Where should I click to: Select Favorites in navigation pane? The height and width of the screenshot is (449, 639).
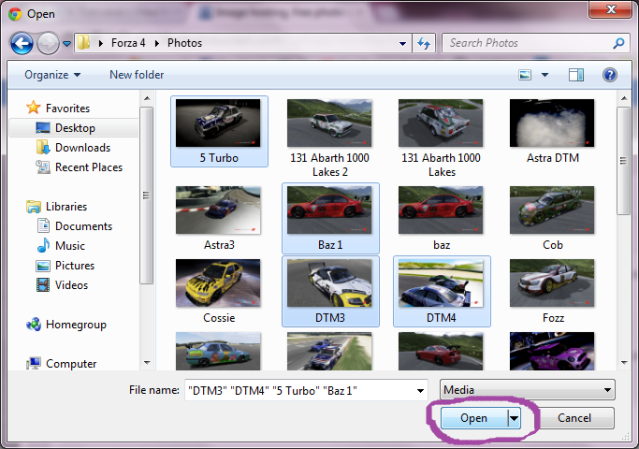[x=67, y=108]
